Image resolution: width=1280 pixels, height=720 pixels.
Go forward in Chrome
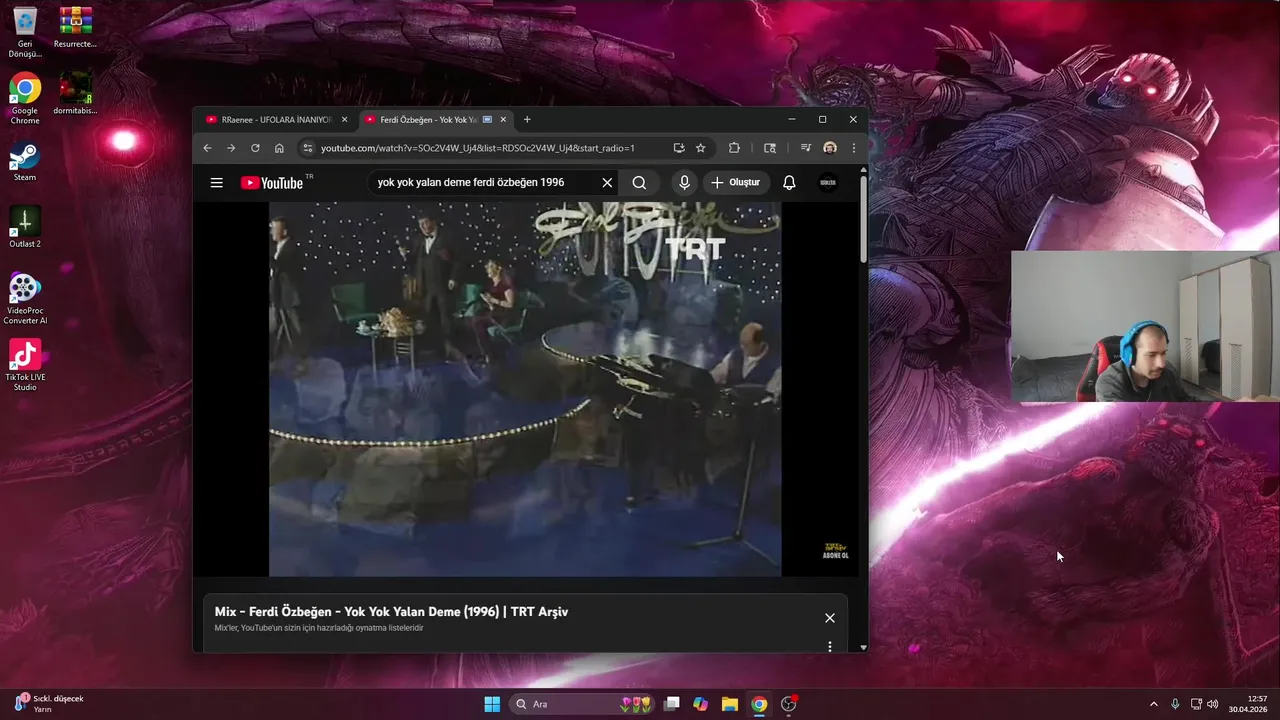pyautogui.click(x=231, y=148)
